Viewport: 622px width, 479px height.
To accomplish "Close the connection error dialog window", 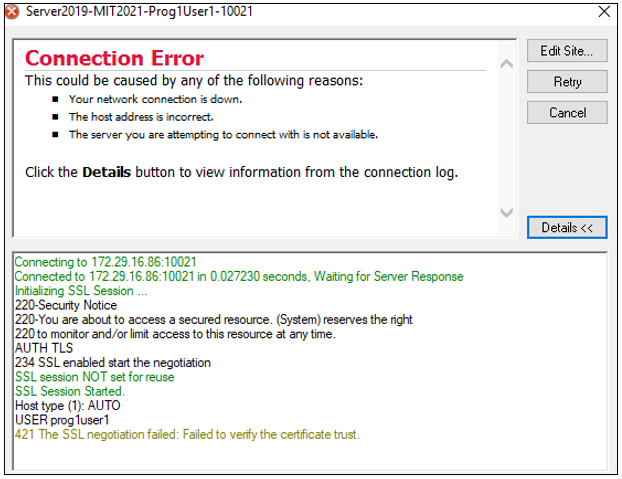I will pyautogui.click(x=603, y=12).
